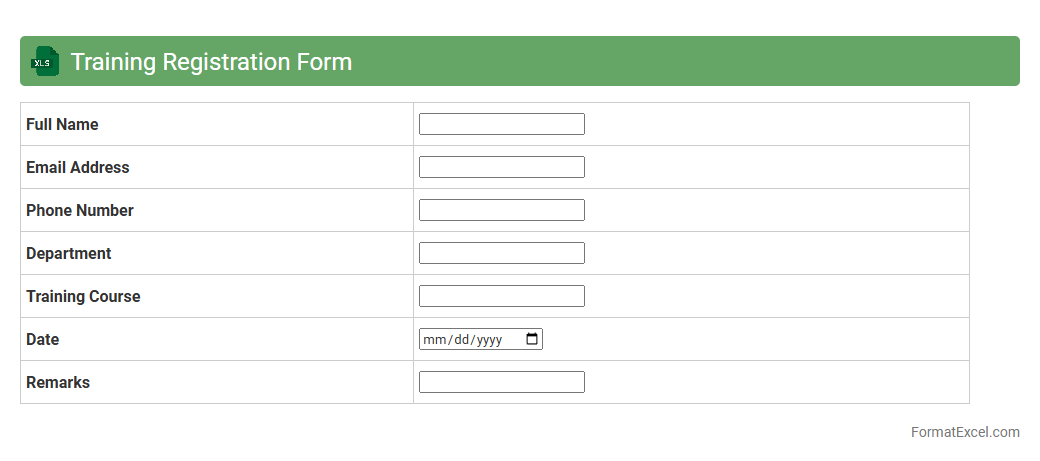Click the Full Name label
The image size is (1040, 461).
[62, 124]
